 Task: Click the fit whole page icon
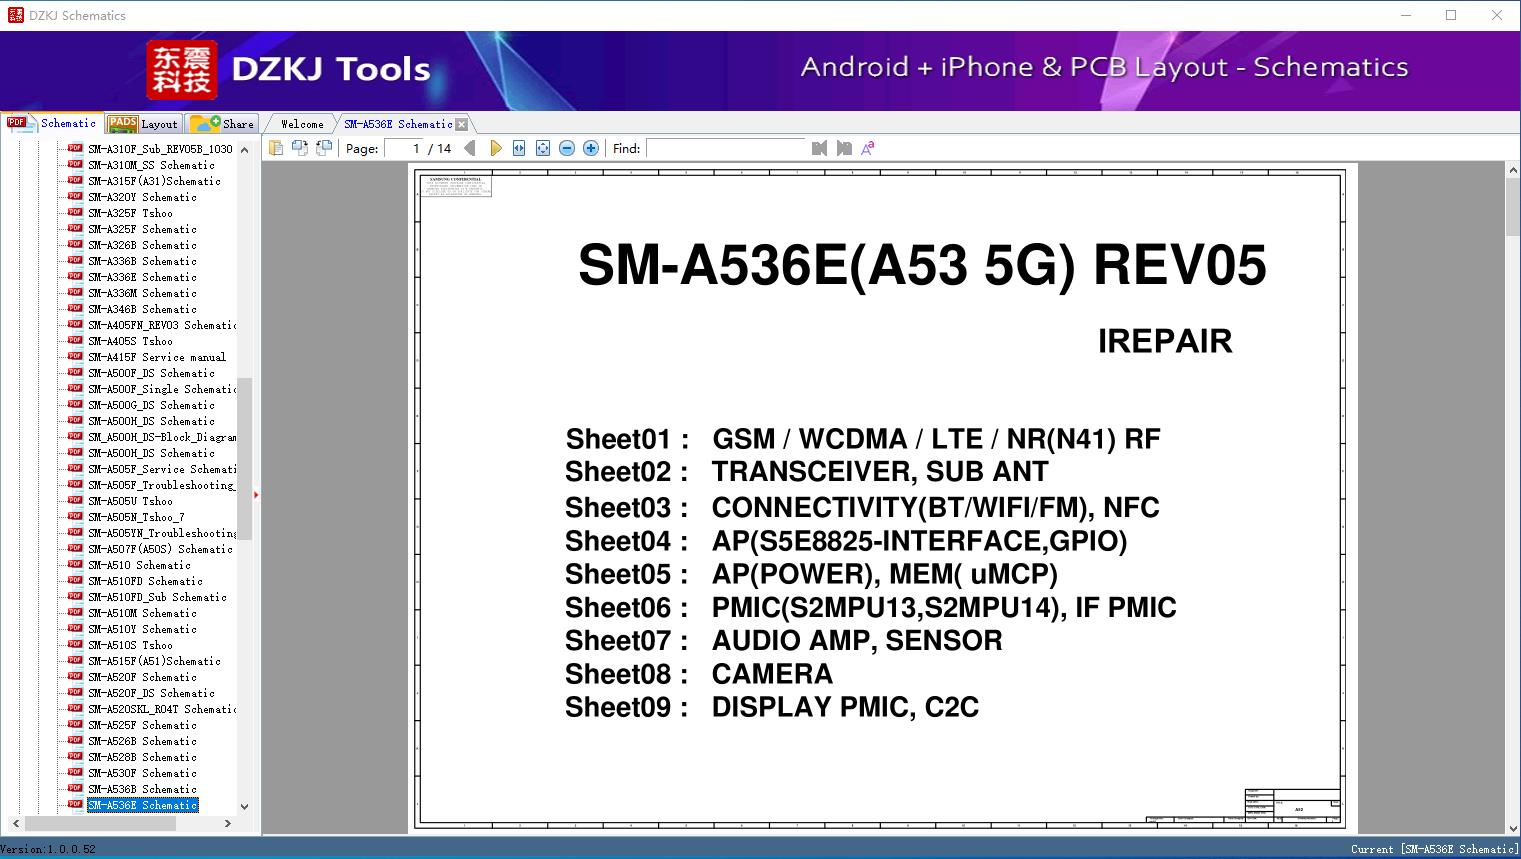tap(543, 148)
